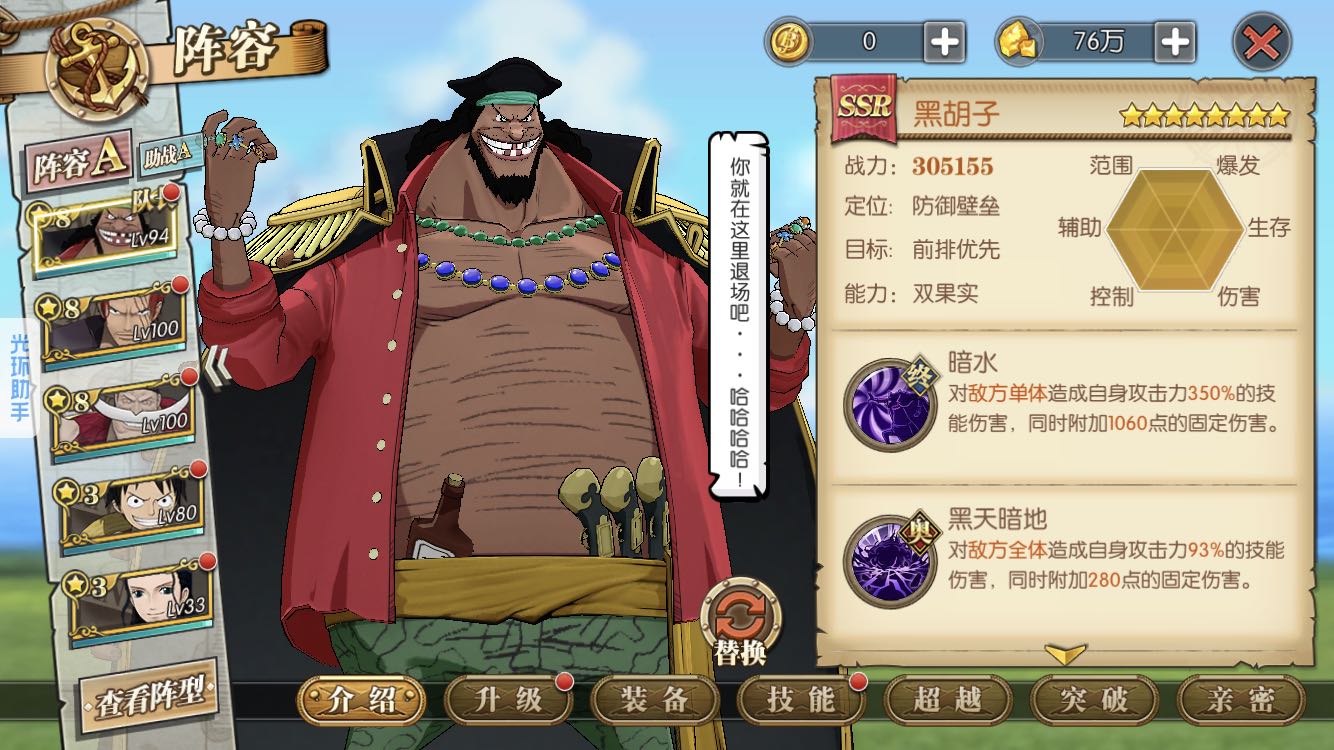Add gold ingots with plus button

tap(1175, 41)
